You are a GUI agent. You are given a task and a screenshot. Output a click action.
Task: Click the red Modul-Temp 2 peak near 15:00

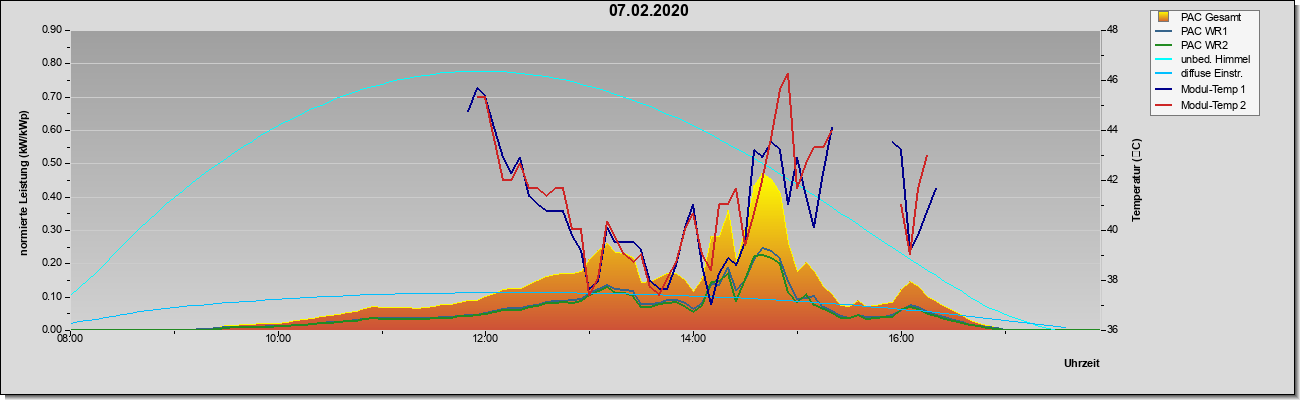(788, 74)
